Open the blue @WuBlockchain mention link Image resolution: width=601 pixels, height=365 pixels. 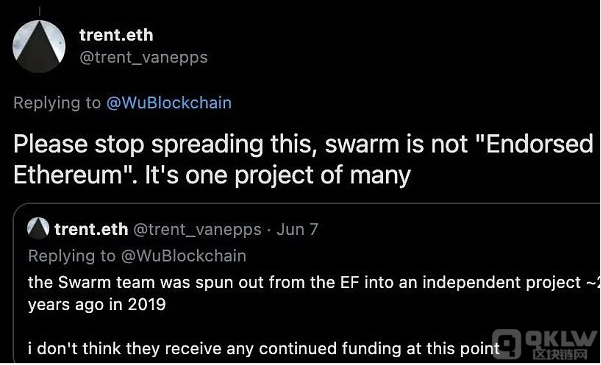click(x=169, y=103)
